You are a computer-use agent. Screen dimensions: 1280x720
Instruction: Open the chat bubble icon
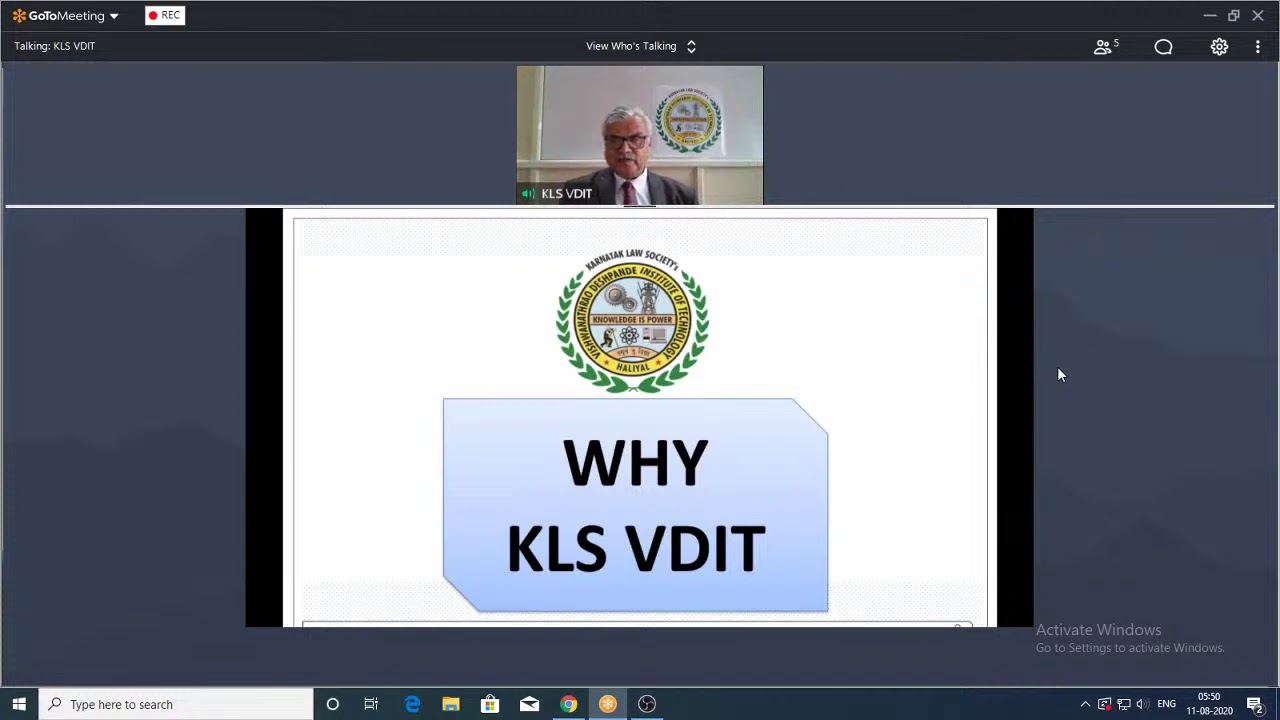1163,46
